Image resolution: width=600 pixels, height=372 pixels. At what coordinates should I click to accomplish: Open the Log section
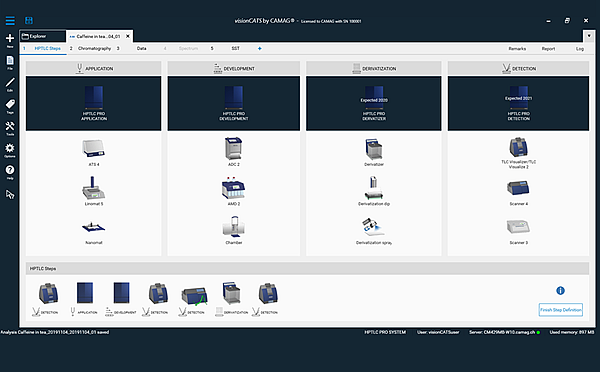[x=580, y=49]
